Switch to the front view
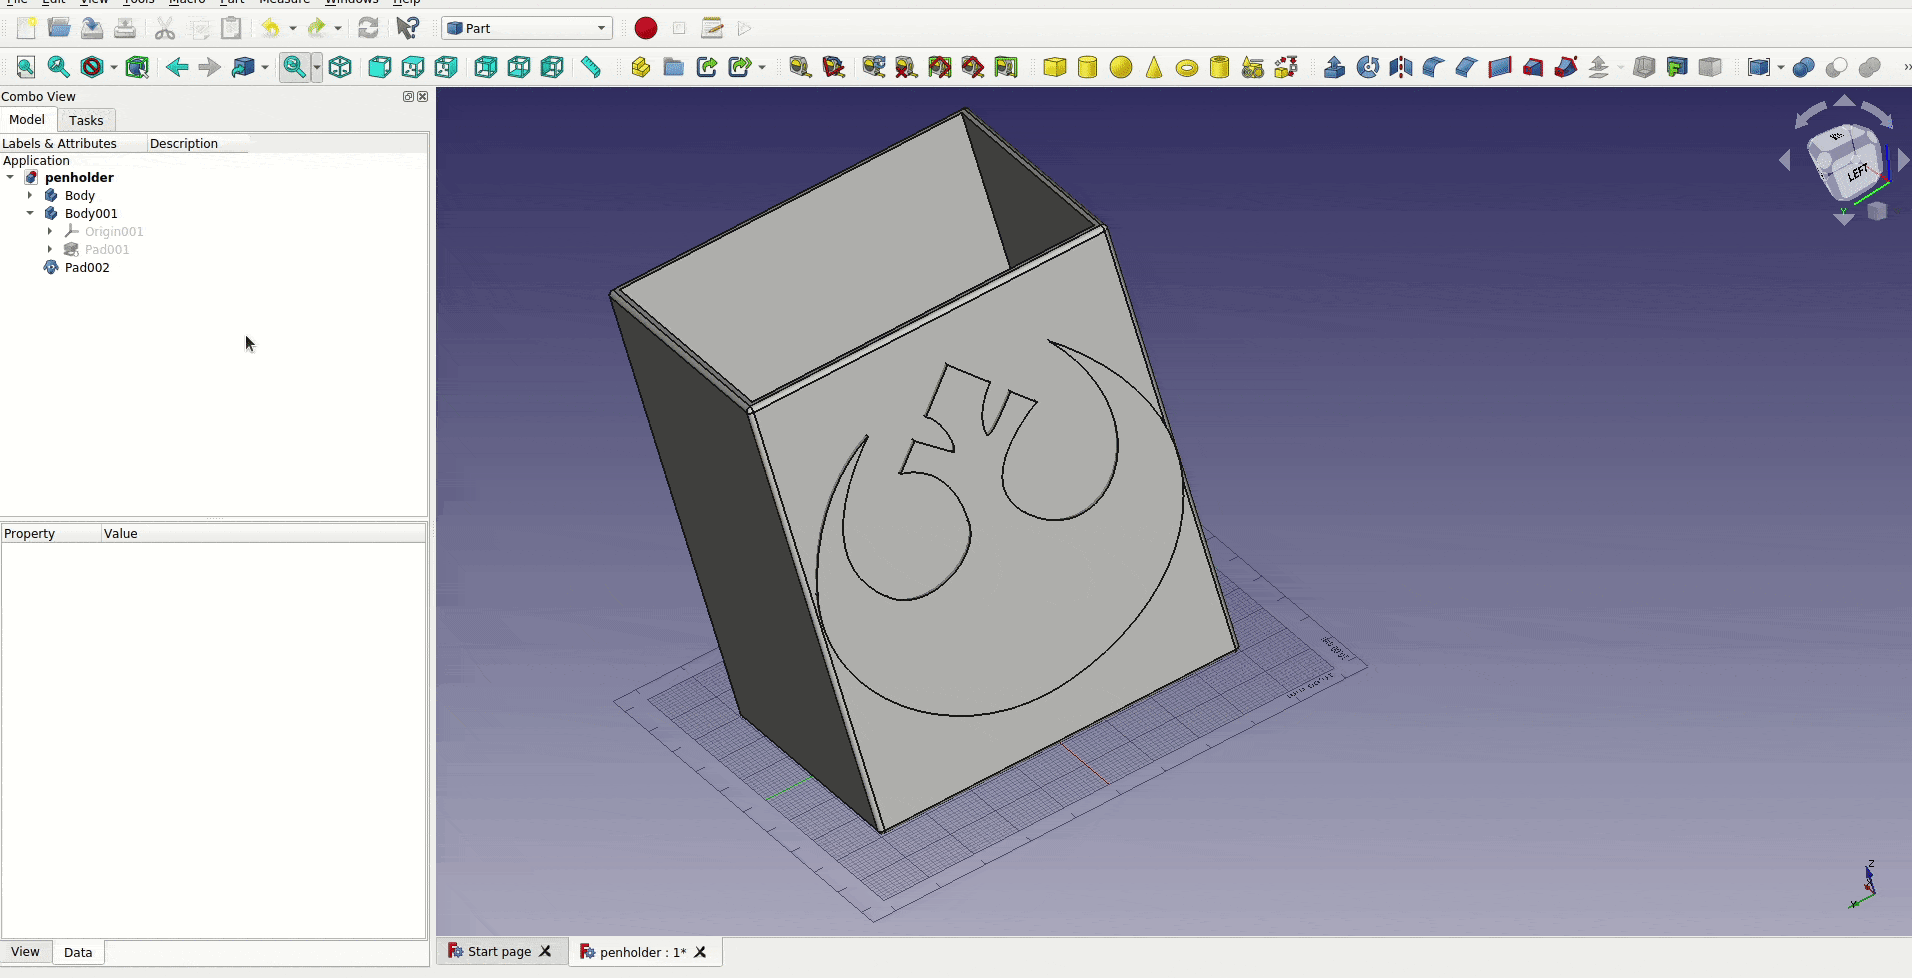Screen dimensions: 1912x978 point(380,67)
